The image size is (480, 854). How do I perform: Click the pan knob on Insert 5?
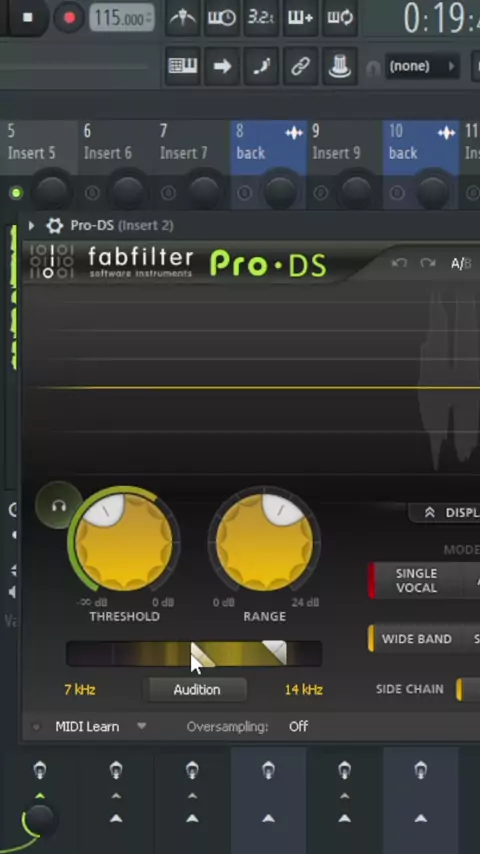51,191
